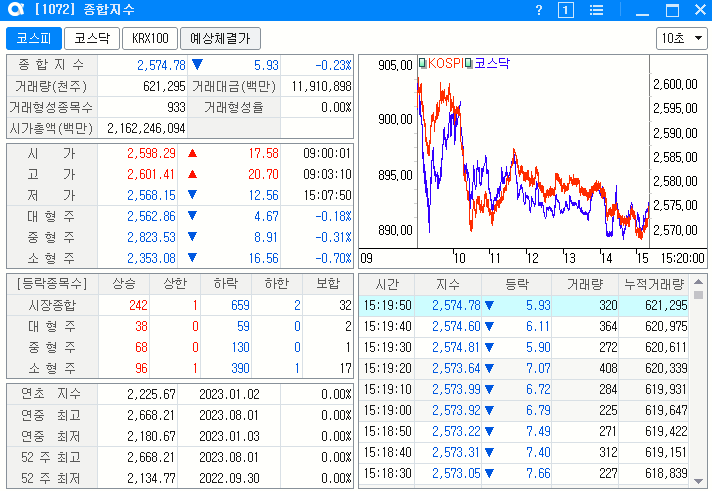This screenshot has height=491, width=712.
Task: Click the 지수 column header
Action: coord(448,284)
